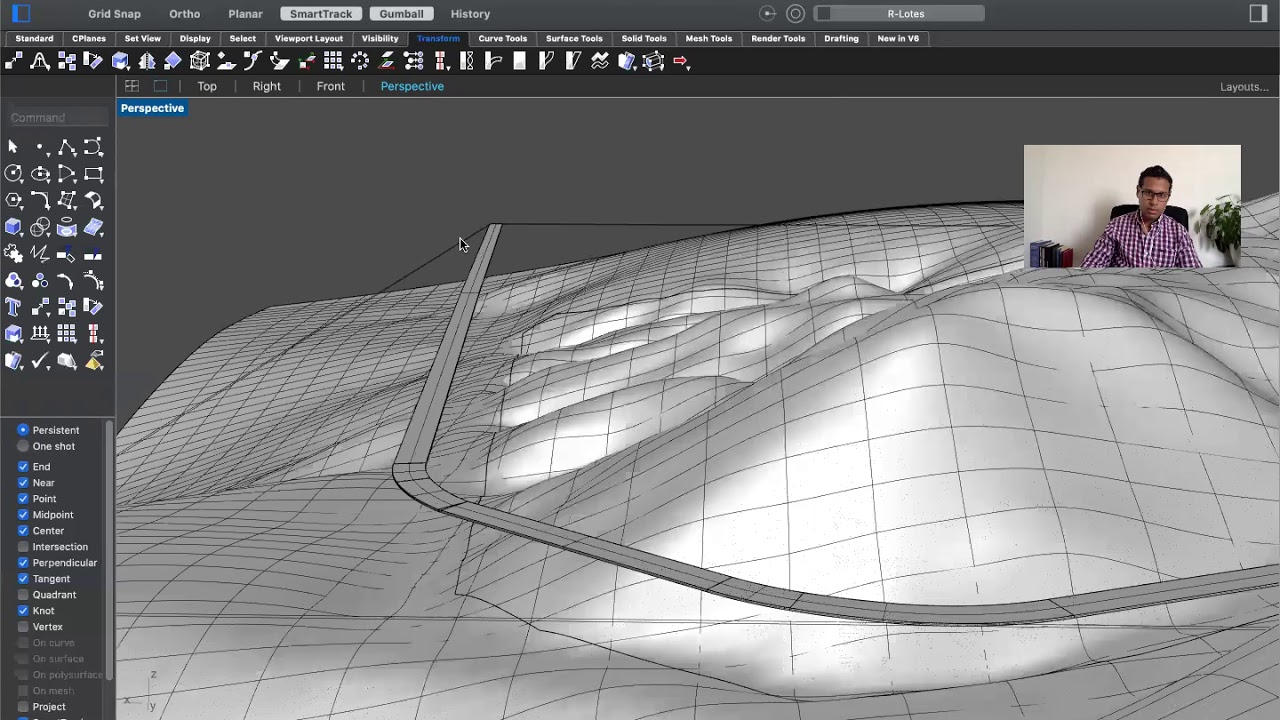This screenshot has height=720, width=1280.
Task: Activate the Text object tool
Action: coord(14,308)
